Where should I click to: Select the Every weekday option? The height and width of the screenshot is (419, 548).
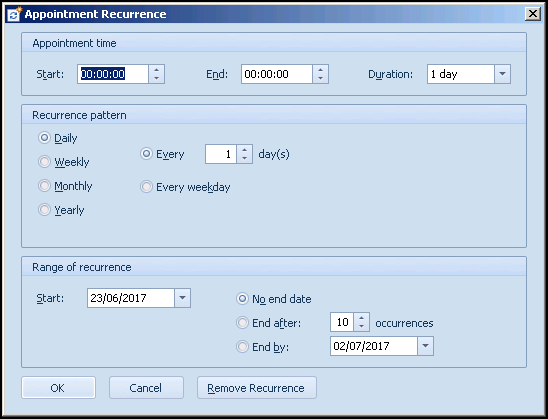pos(146,187)
